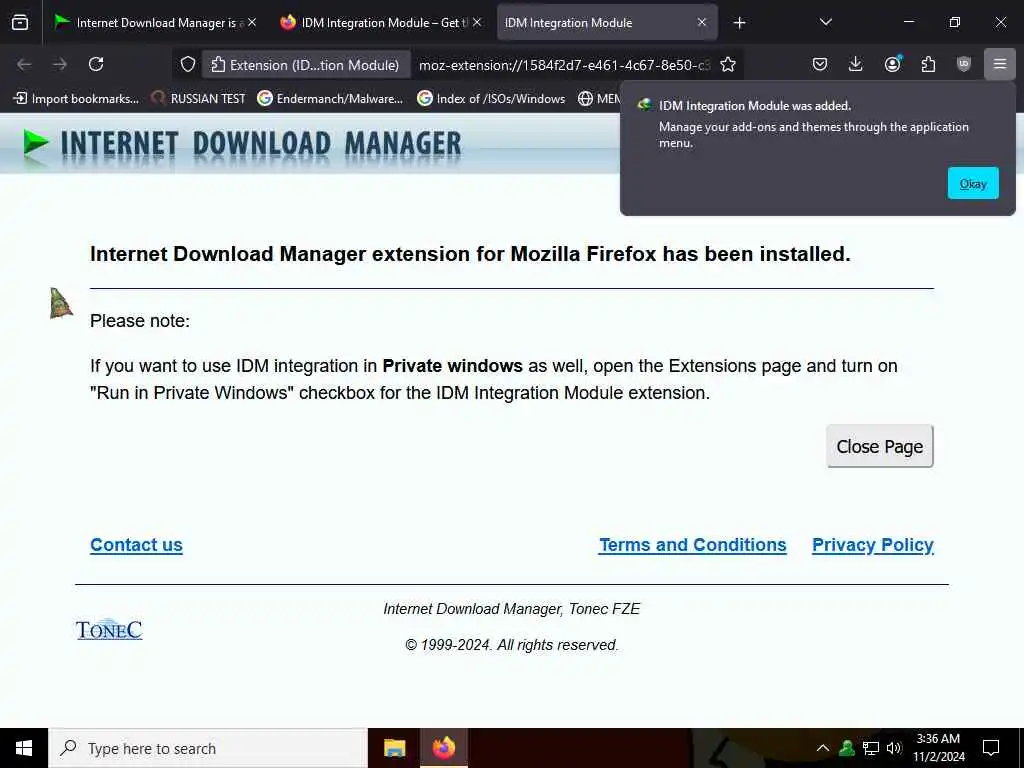Open the Action Center notifications icon
Image resolution: width=1024 pixels, height=768 pixels.
pyautogui.click(x=991, y=748)
